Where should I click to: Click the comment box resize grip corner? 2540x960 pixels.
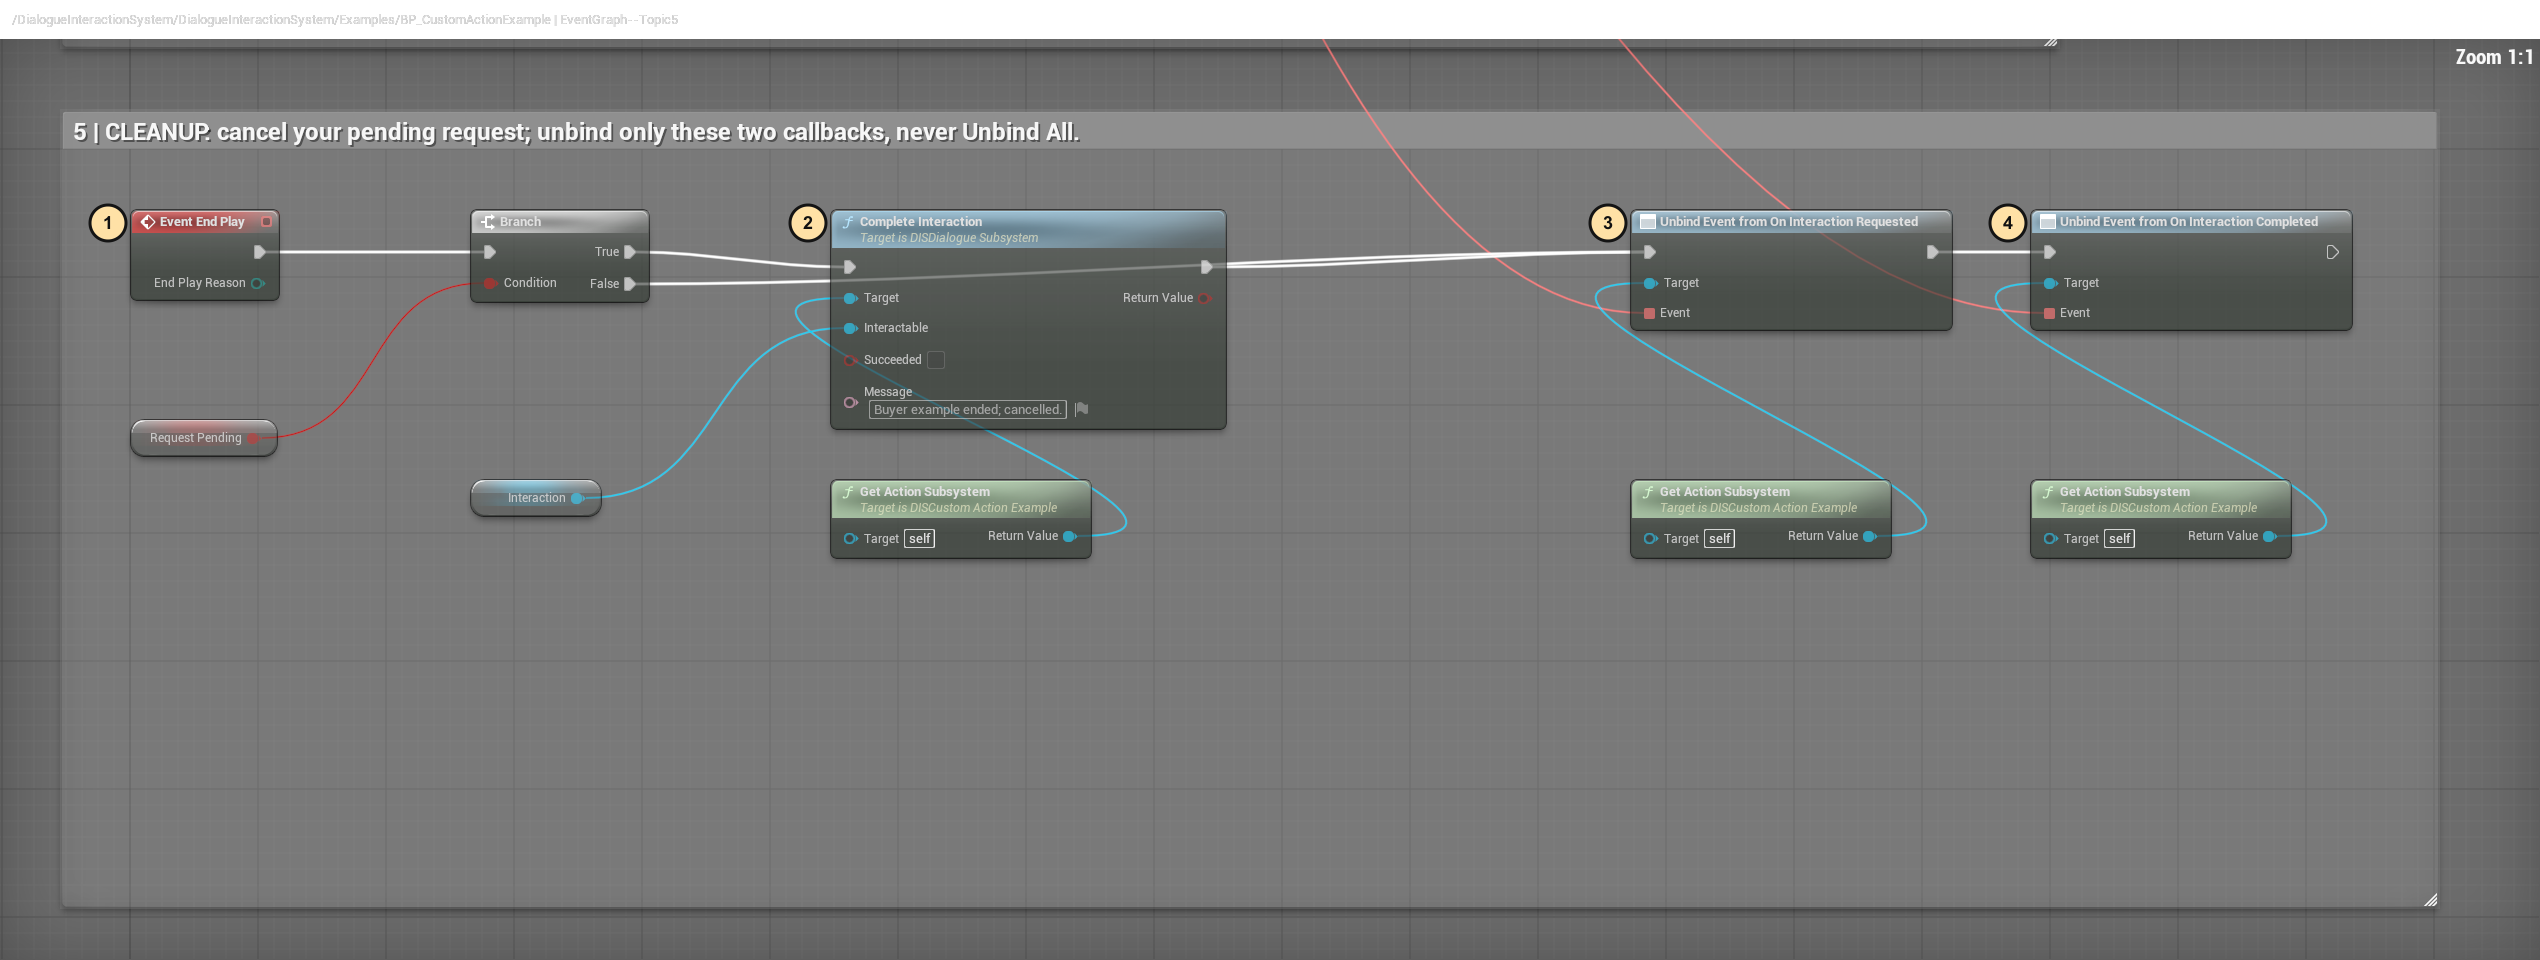coord(2430,900)
